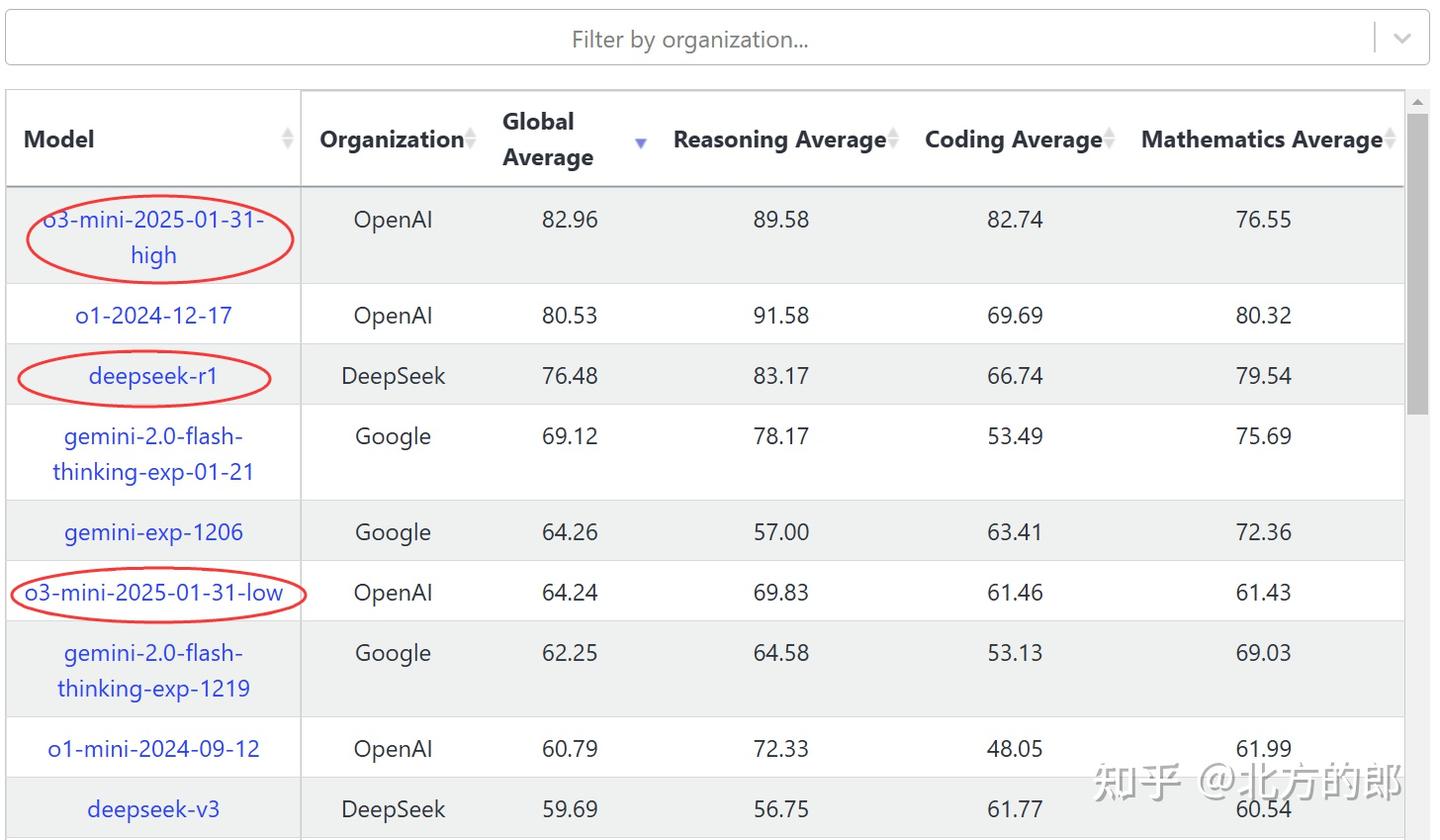Click scrollbar up arrow of table
Screen dimensions: 1440x840
[1417, 101]
